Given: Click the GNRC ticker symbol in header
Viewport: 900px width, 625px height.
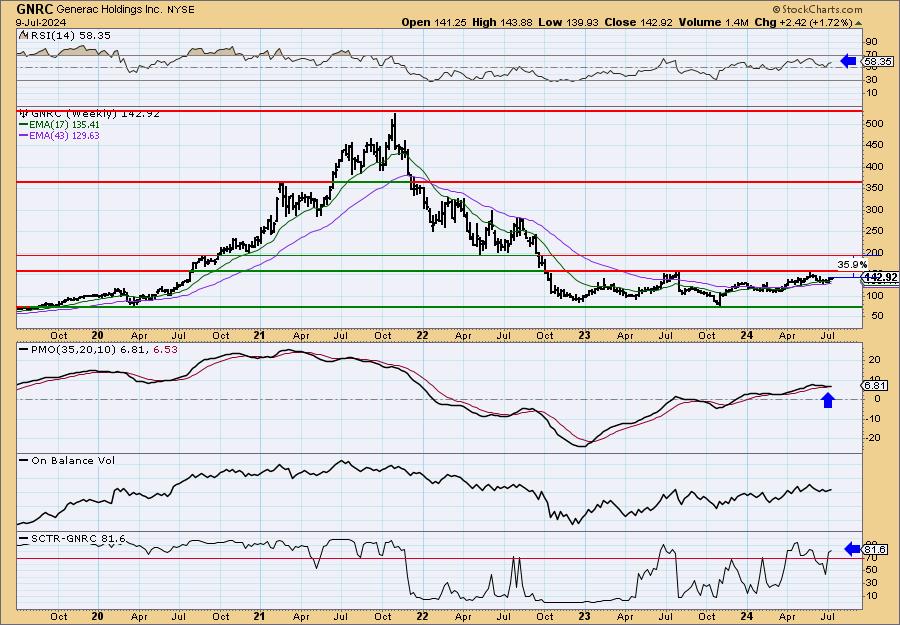Looking at the screenshot, I should coord(34,9).
